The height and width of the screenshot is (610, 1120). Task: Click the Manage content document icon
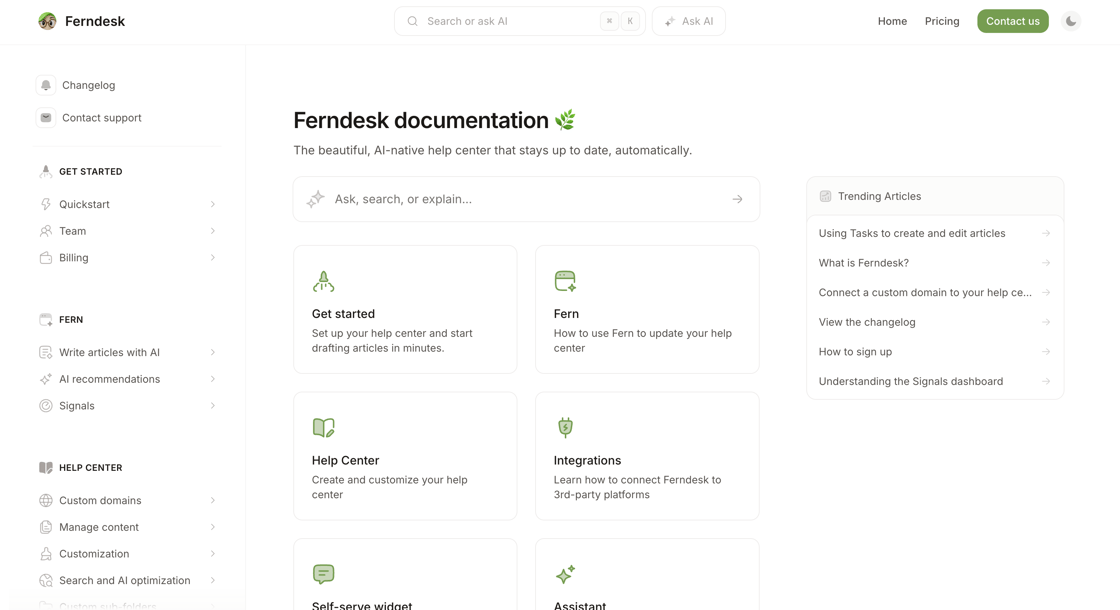point(46,527)
